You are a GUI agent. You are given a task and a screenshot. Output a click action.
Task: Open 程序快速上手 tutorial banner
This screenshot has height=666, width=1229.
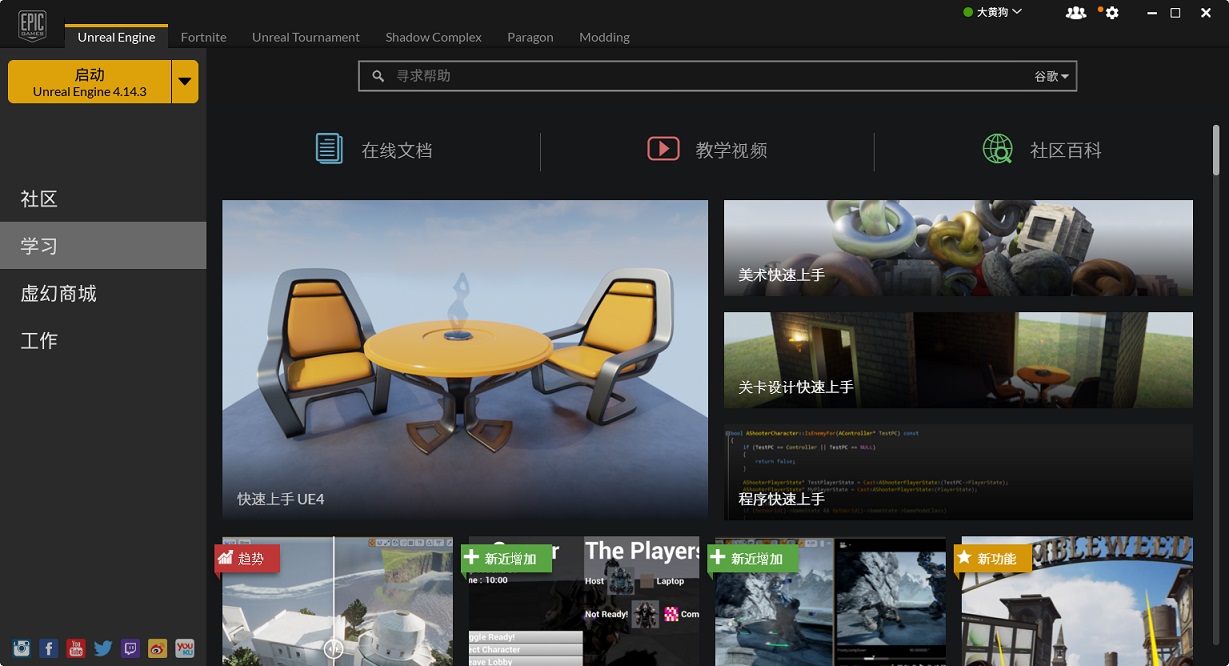pos(958,472)
